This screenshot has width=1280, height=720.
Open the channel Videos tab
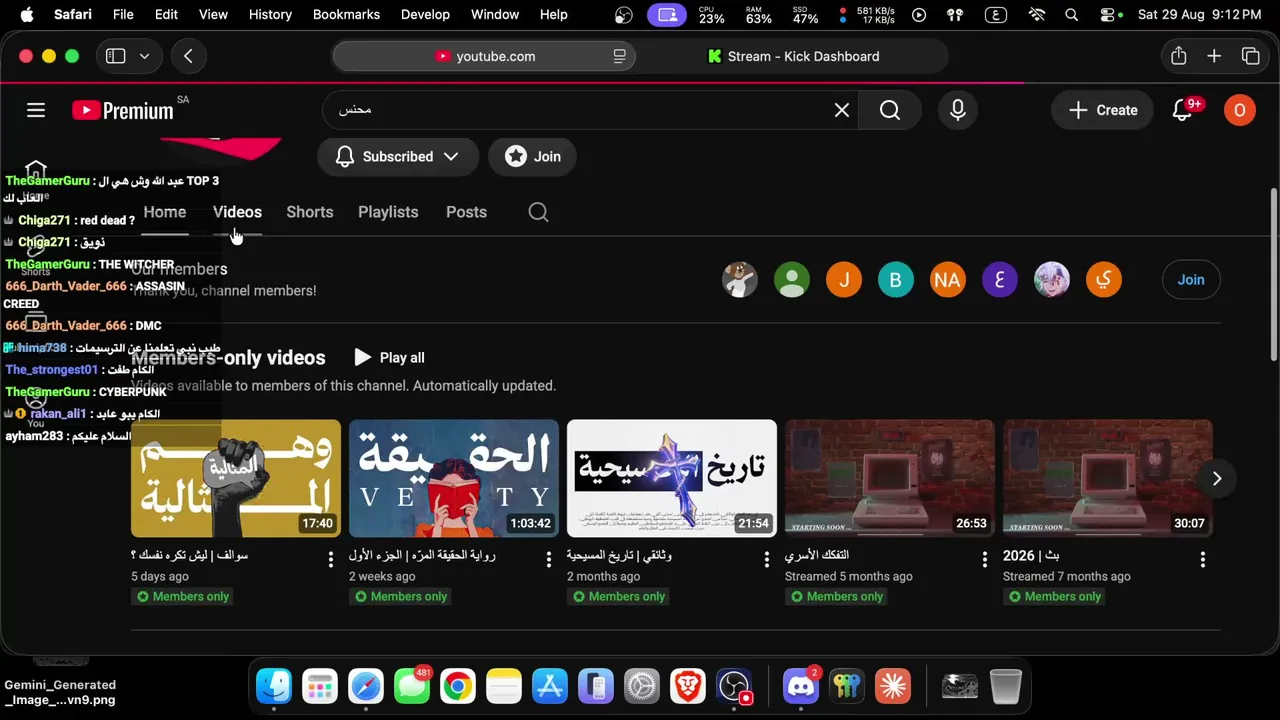pos(237,212)
